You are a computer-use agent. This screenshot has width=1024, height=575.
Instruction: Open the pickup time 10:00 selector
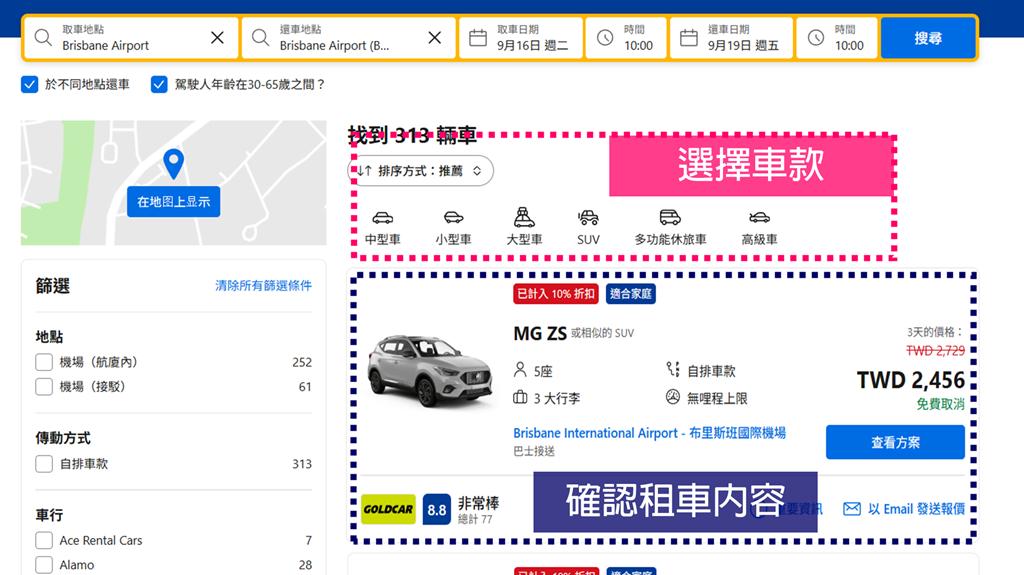point(626,38)
